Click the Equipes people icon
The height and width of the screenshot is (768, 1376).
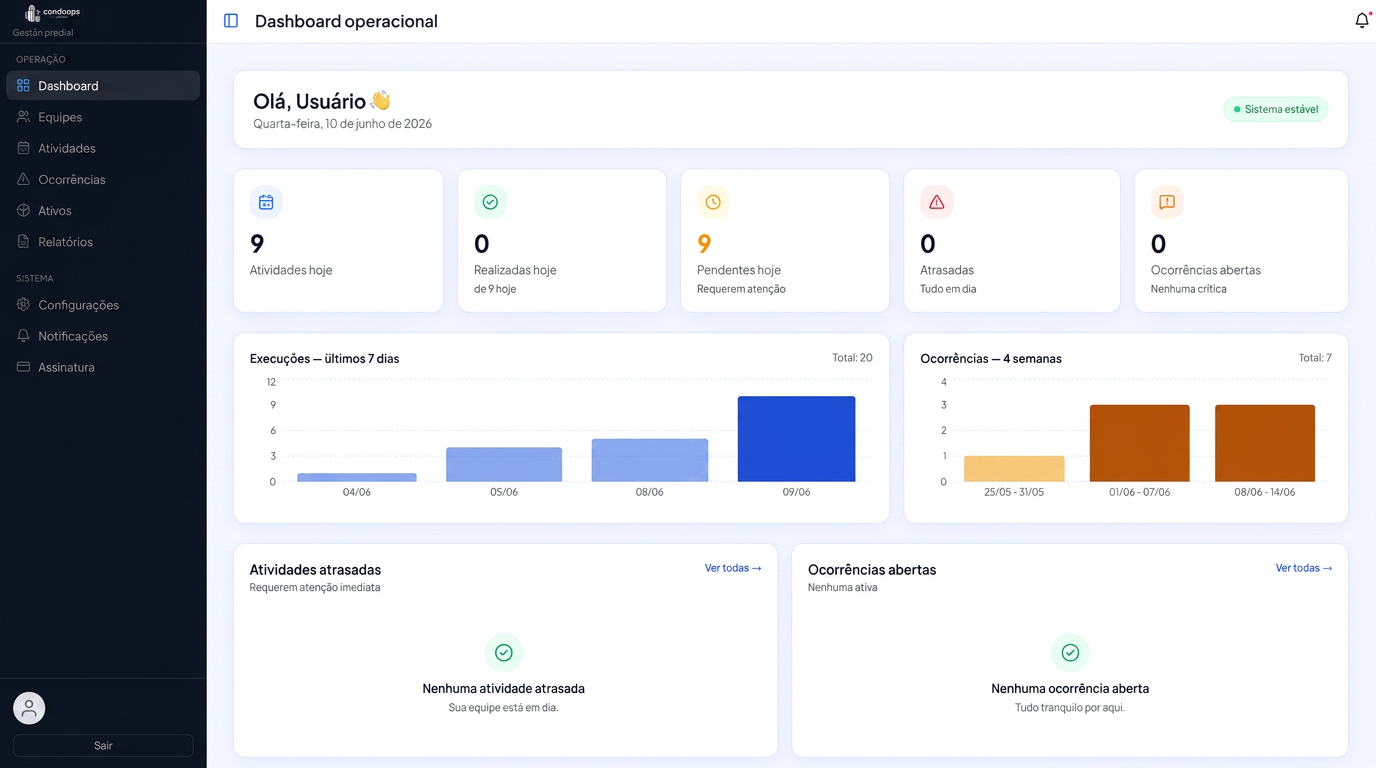pos(23,117)
